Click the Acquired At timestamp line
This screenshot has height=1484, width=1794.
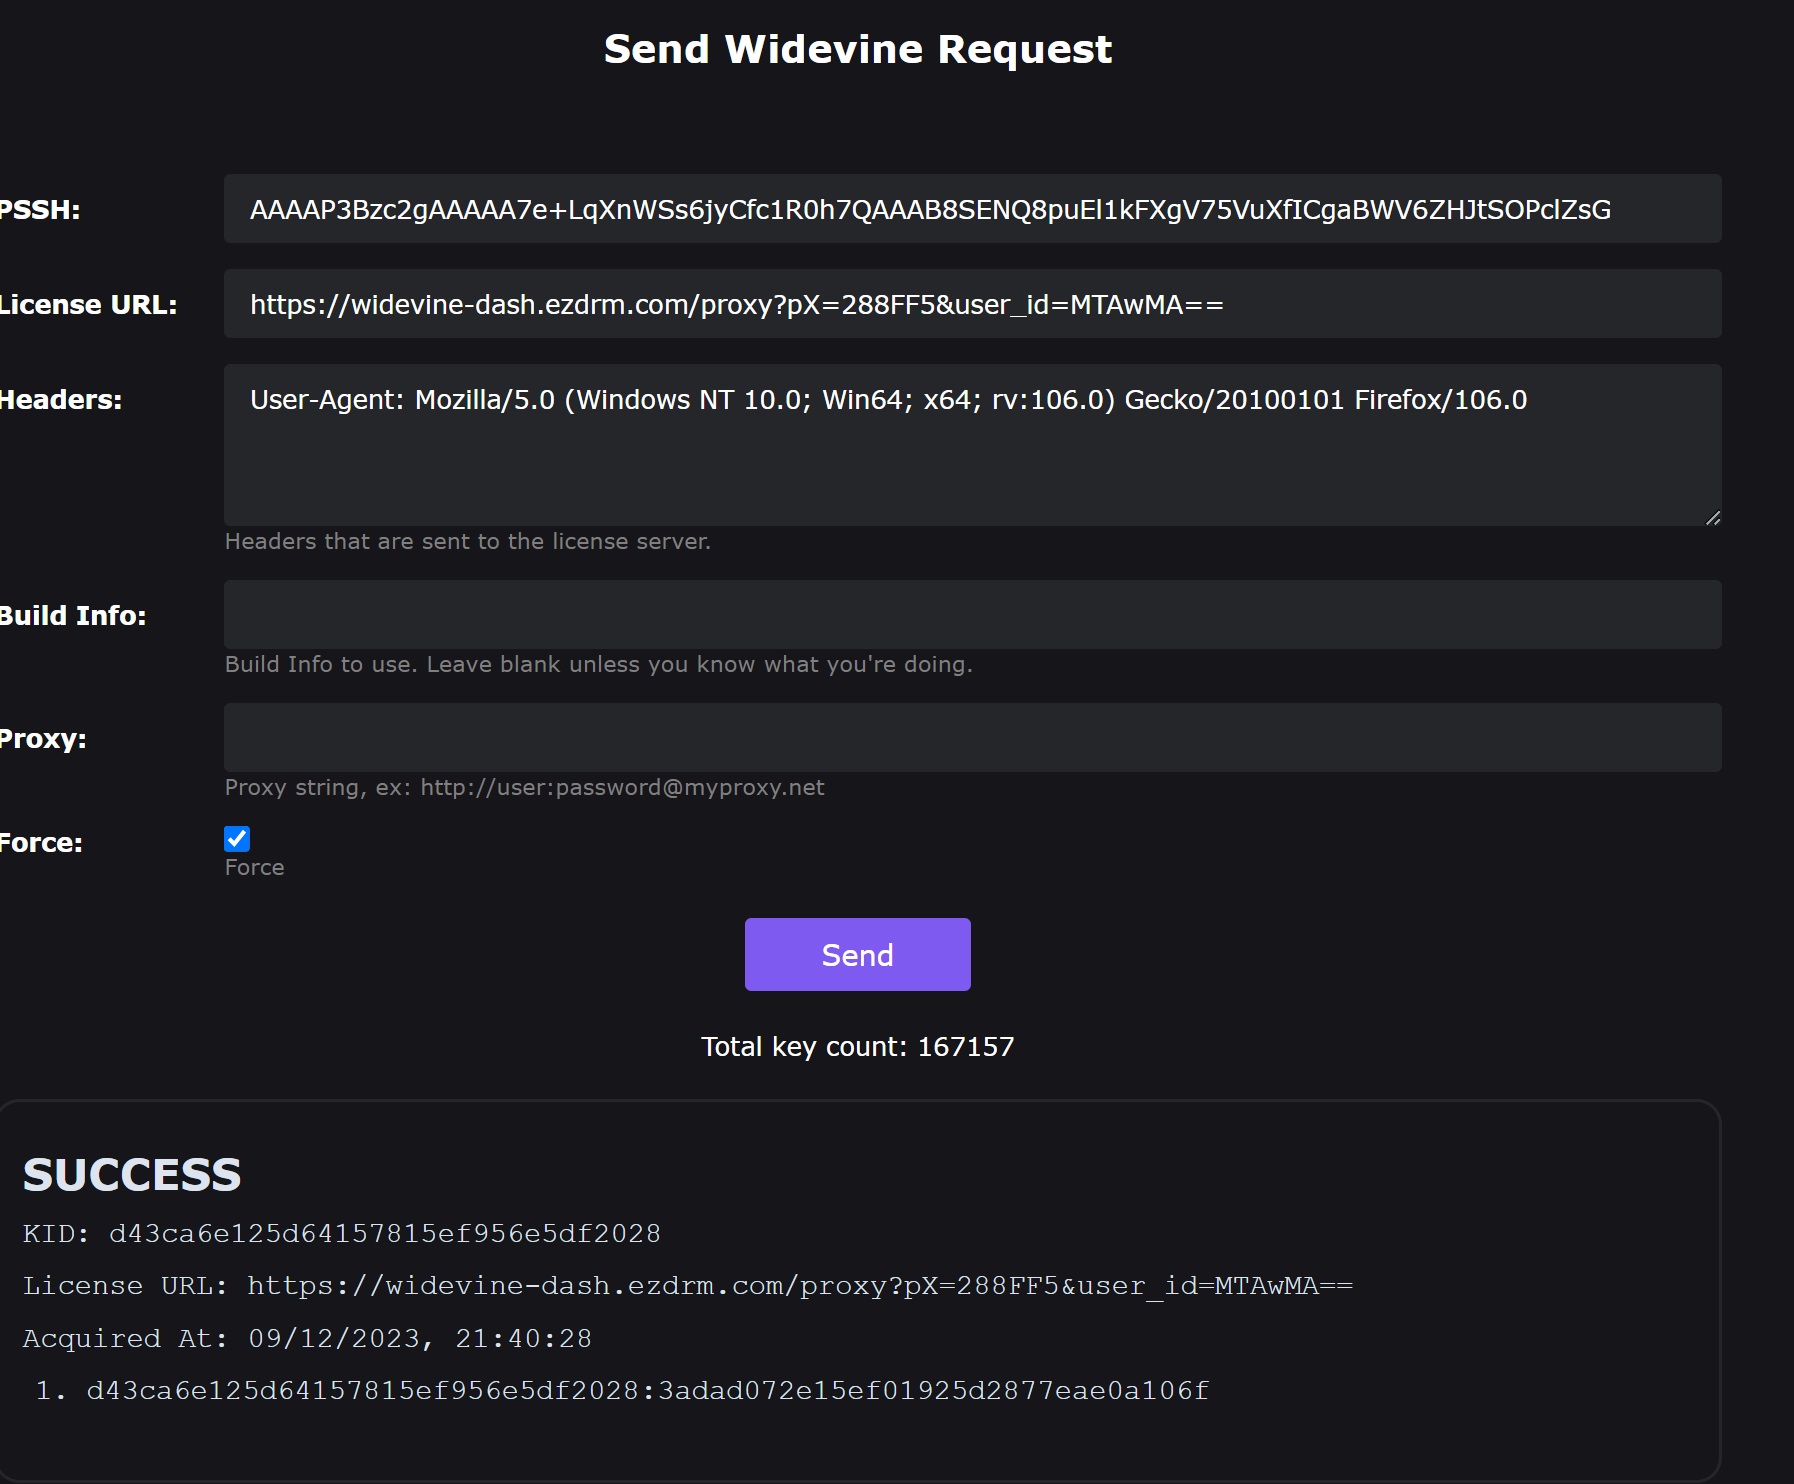[307, 1339]
